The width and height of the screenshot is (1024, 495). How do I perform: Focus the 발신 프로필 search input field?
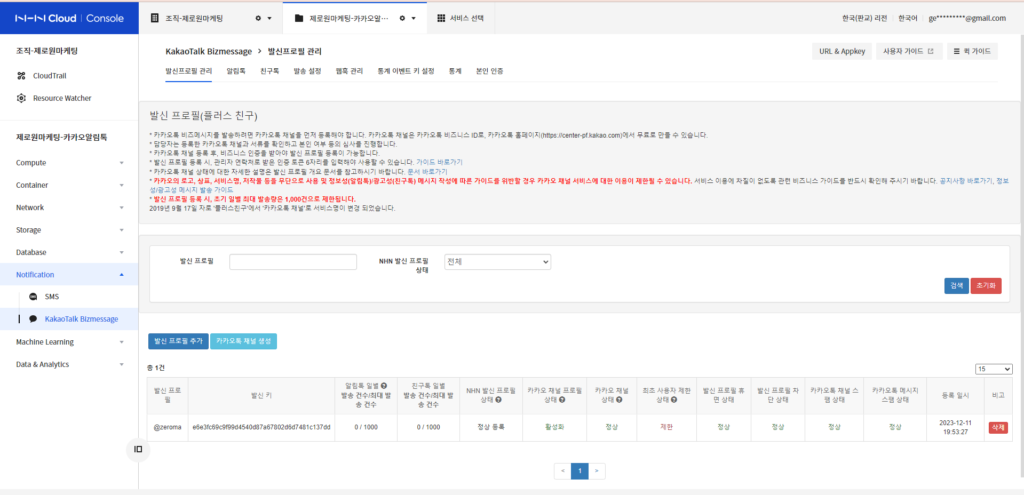click(293, 262)
